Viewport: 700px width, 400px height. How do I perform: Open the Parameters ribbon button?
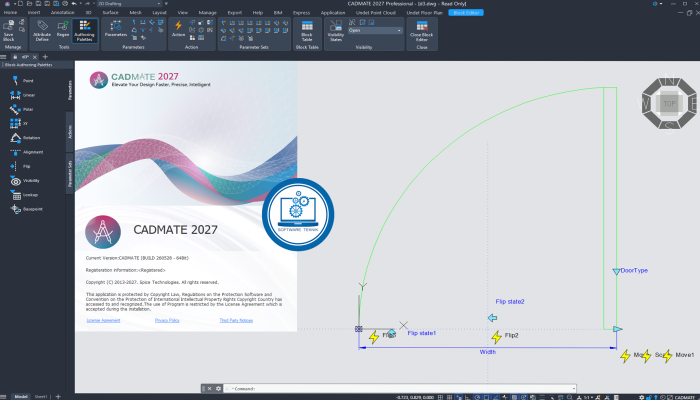coord(116,29)
